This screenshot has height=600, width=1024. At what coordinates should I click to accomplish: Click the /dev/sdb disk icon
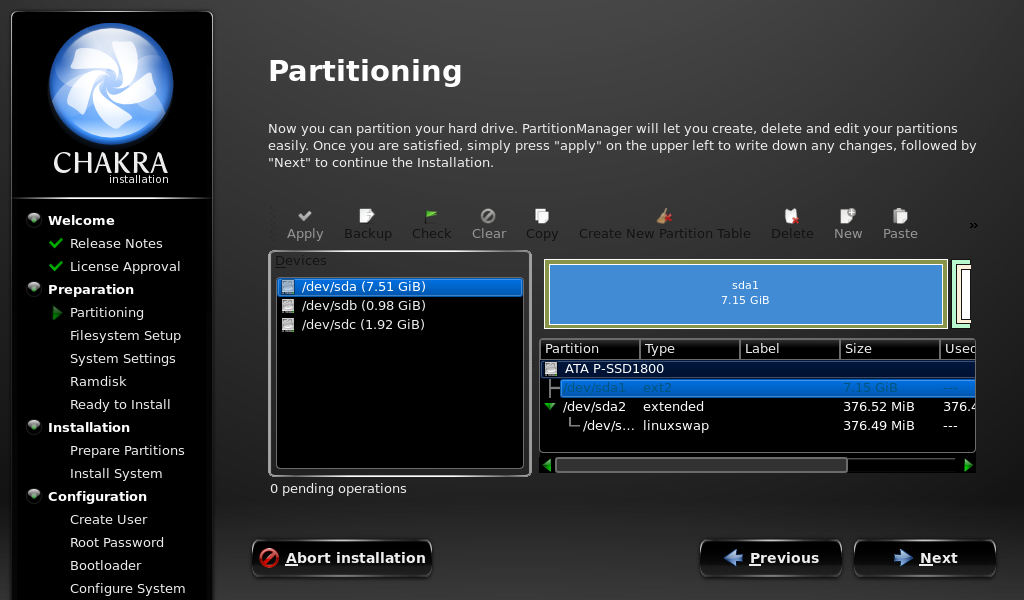coord(288,306)
